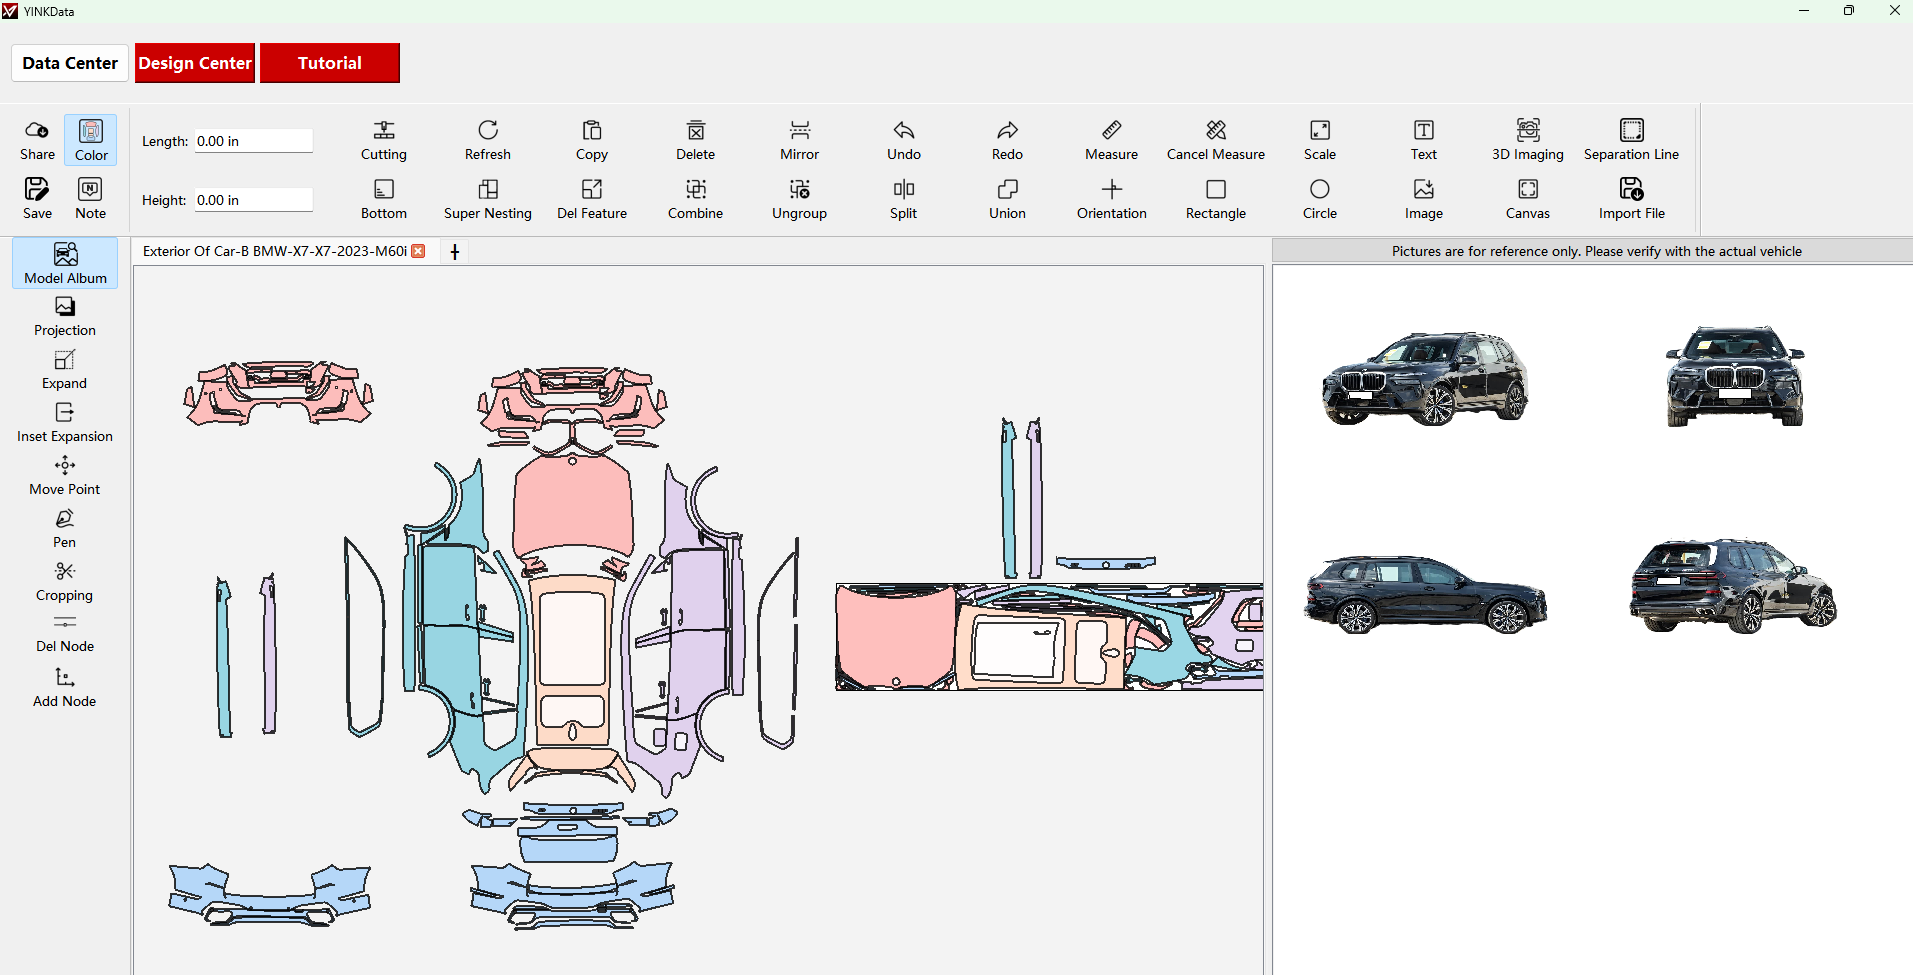
Task: Click the Separation Line tool
Action: pos(1631,140)
